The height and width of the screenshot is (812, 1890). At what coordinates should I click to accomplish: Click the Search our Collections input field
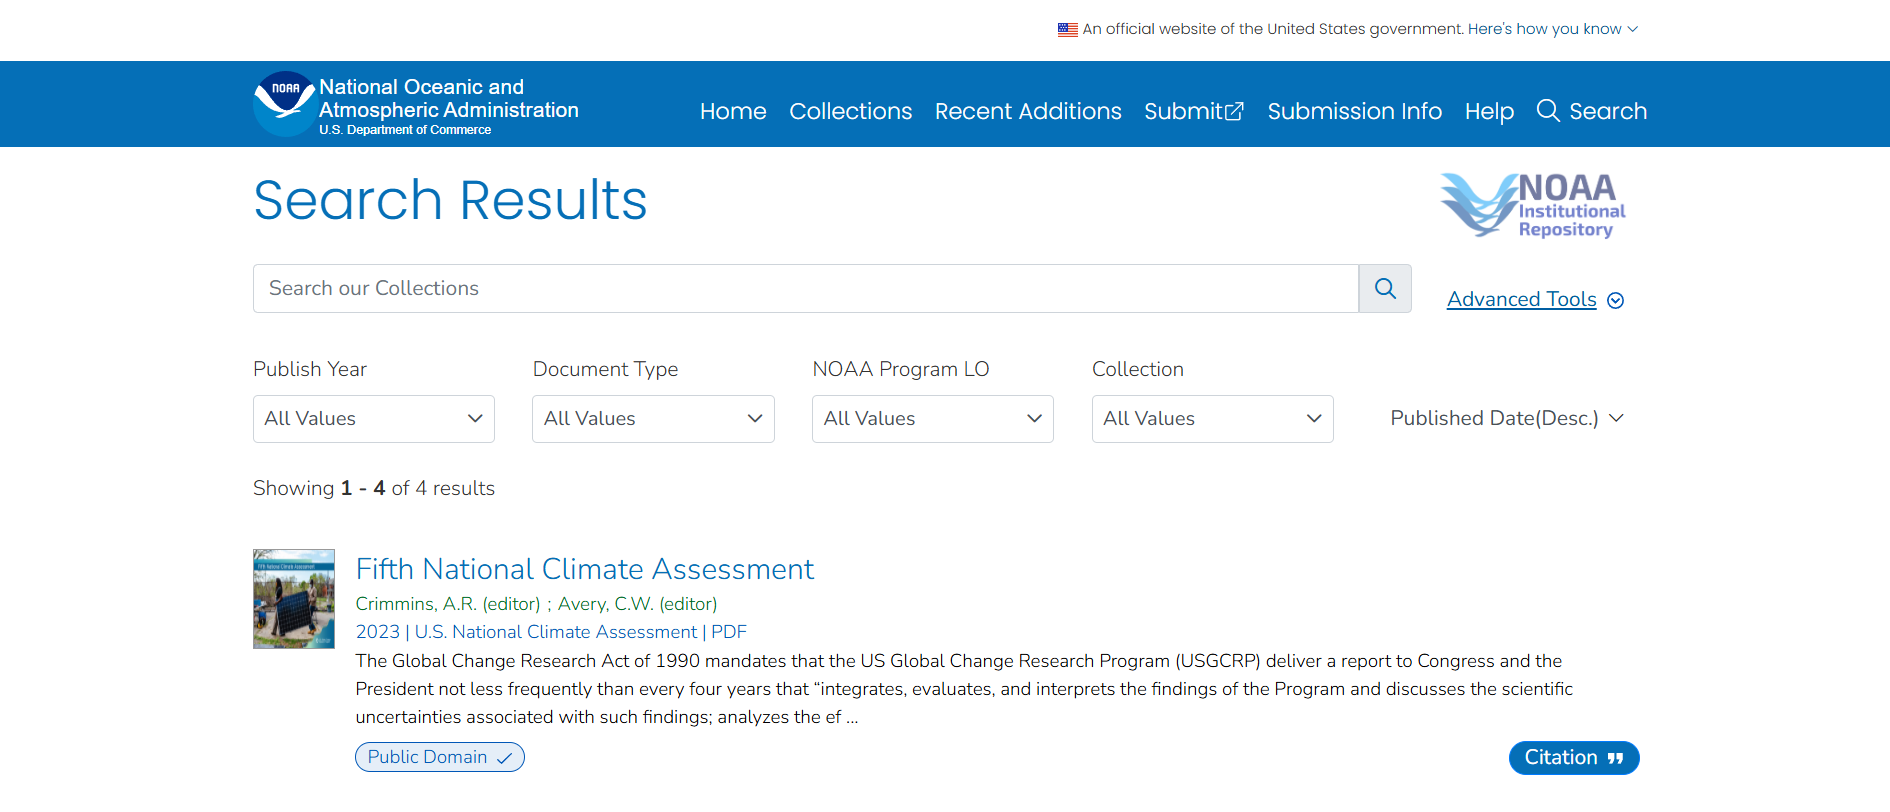pos(805,289)
